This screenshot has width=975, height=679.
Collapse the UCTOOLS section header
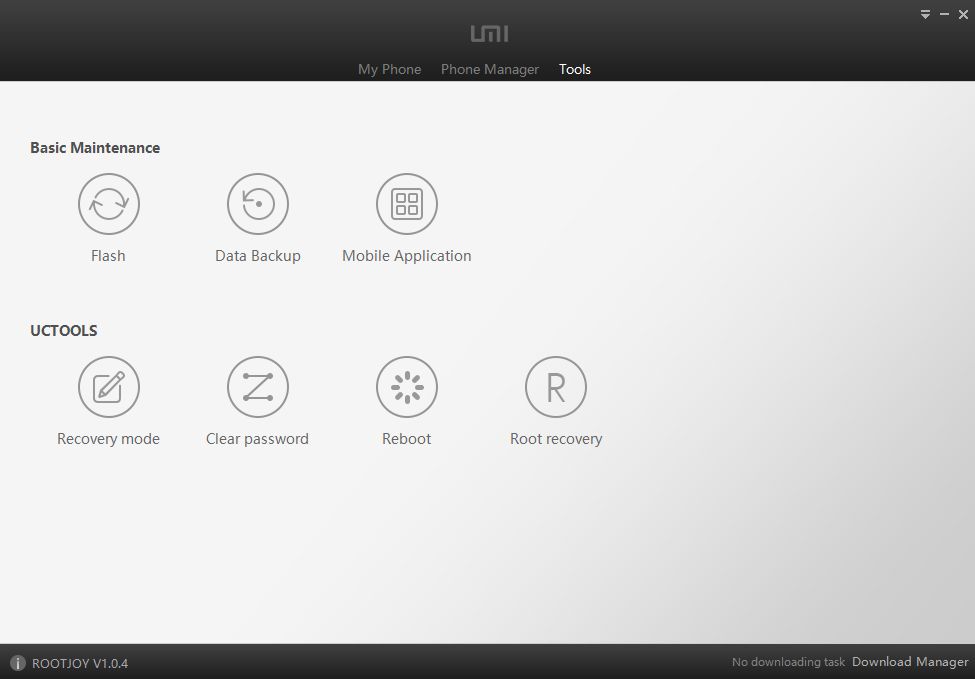tap(63, 330)
